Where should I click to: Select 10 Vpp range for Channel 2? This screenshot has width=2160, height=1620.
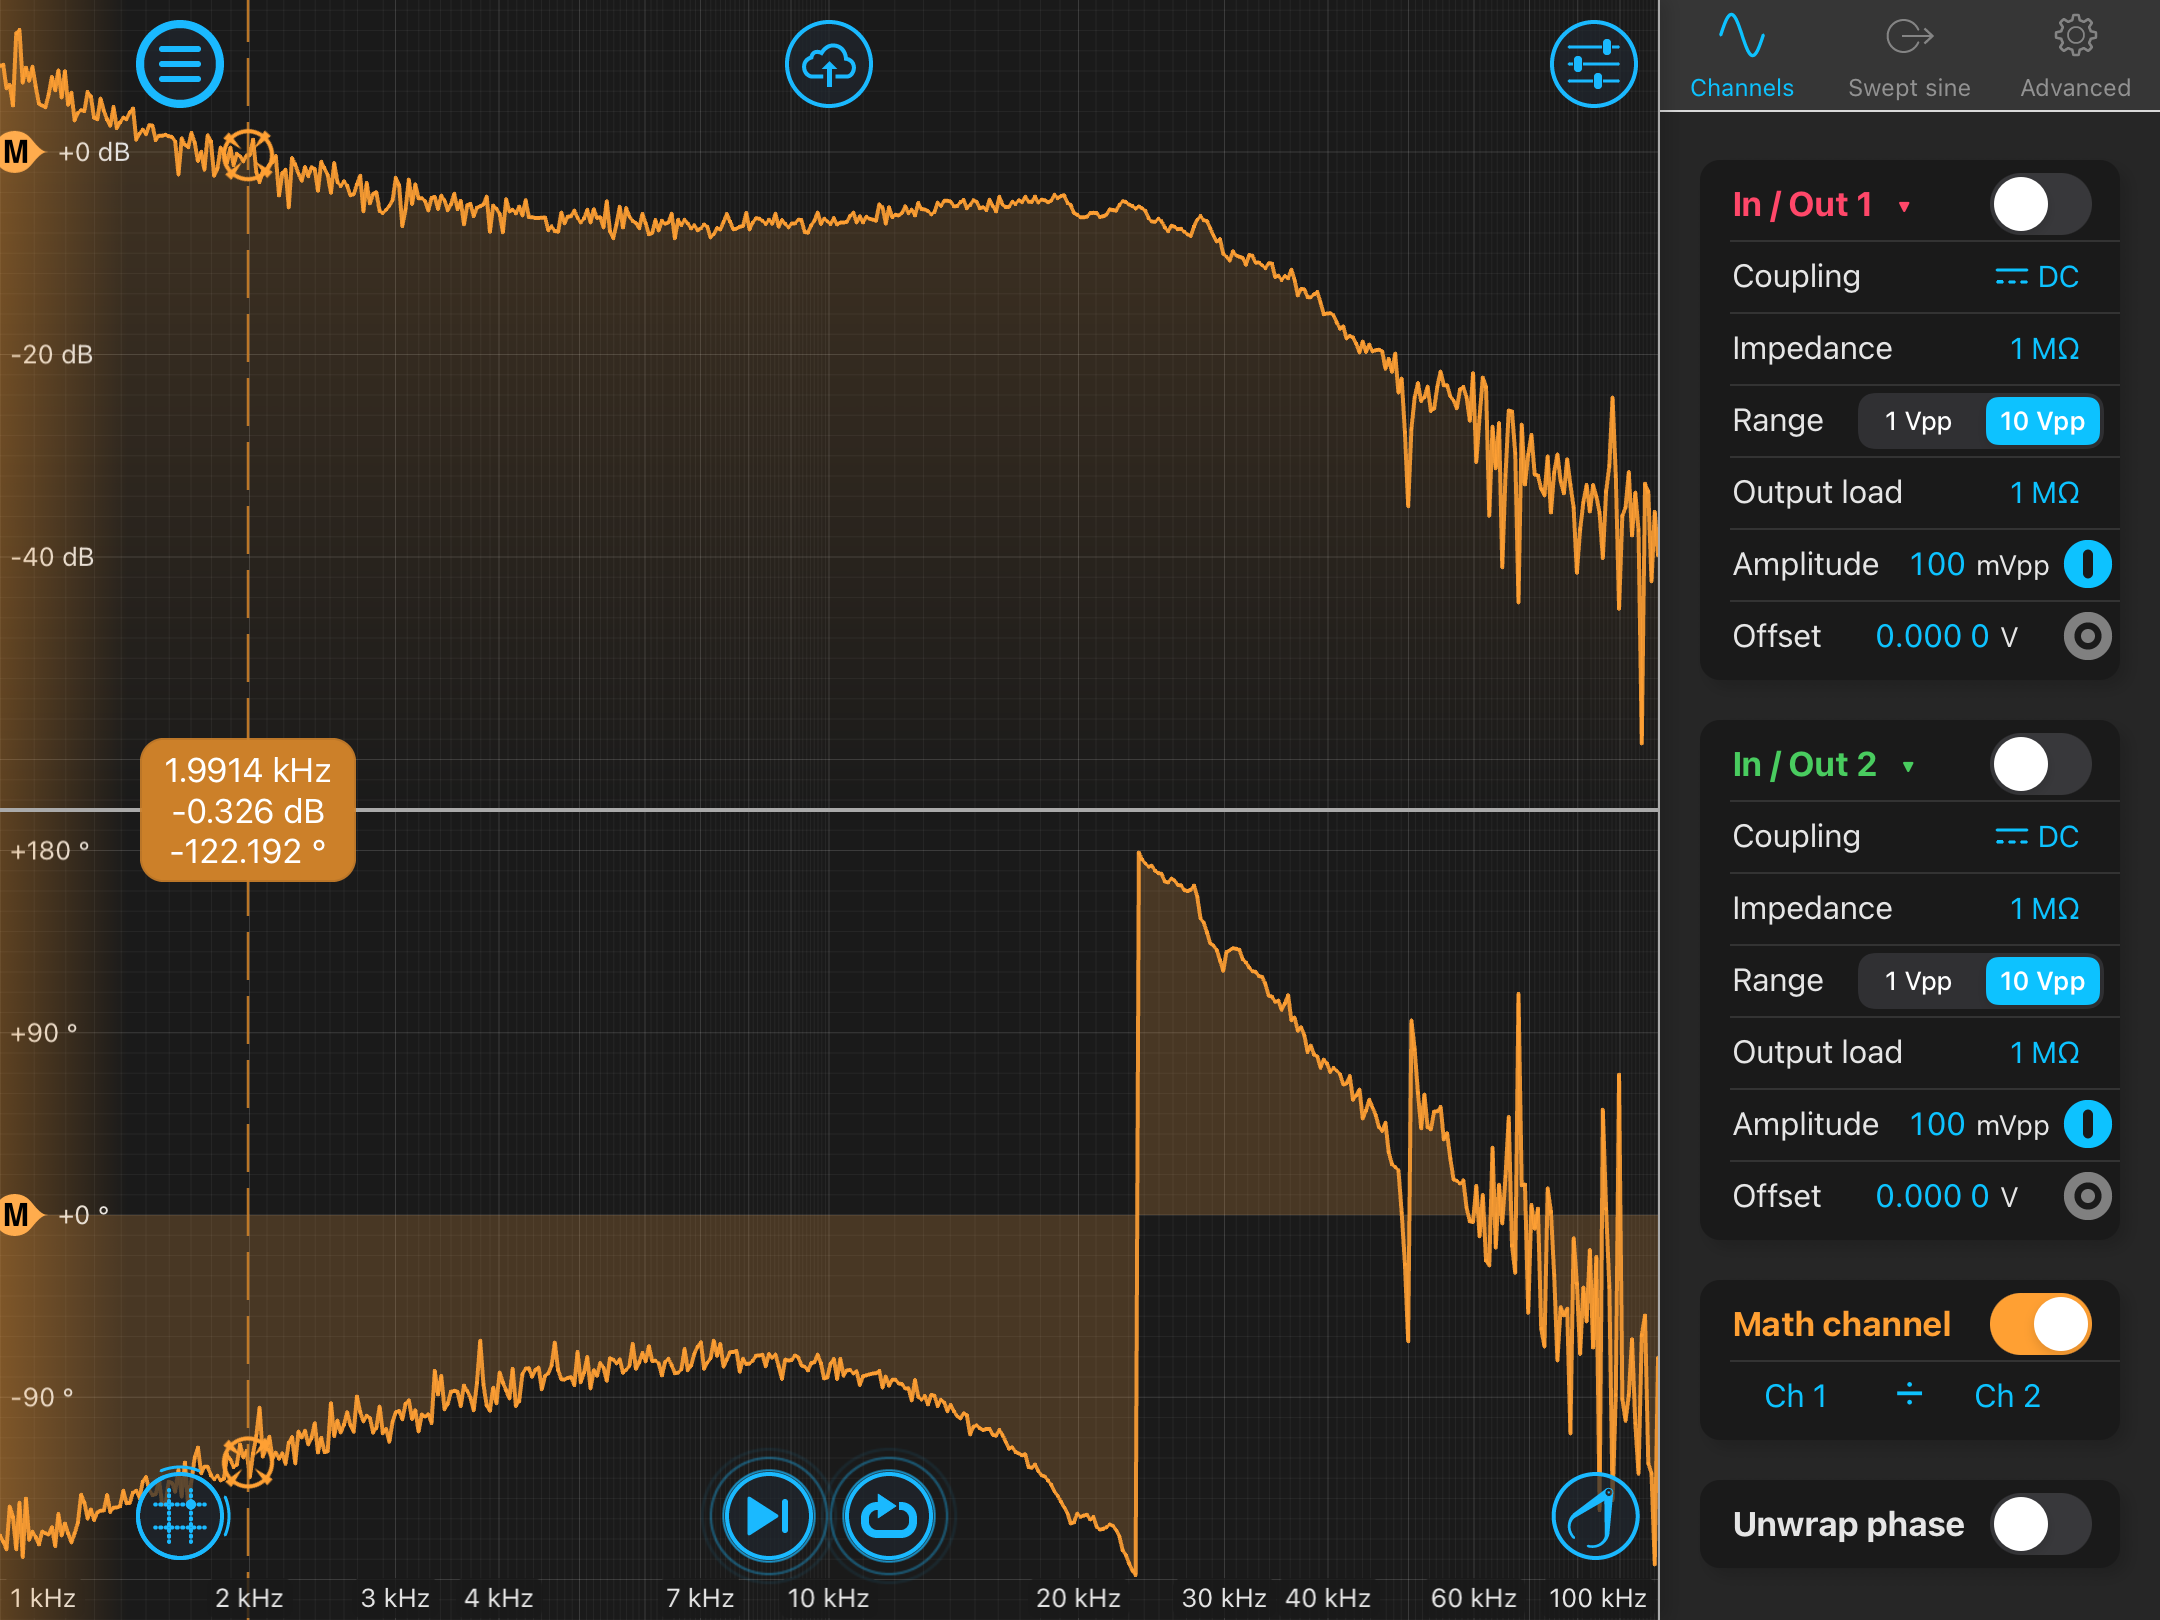2042,981
